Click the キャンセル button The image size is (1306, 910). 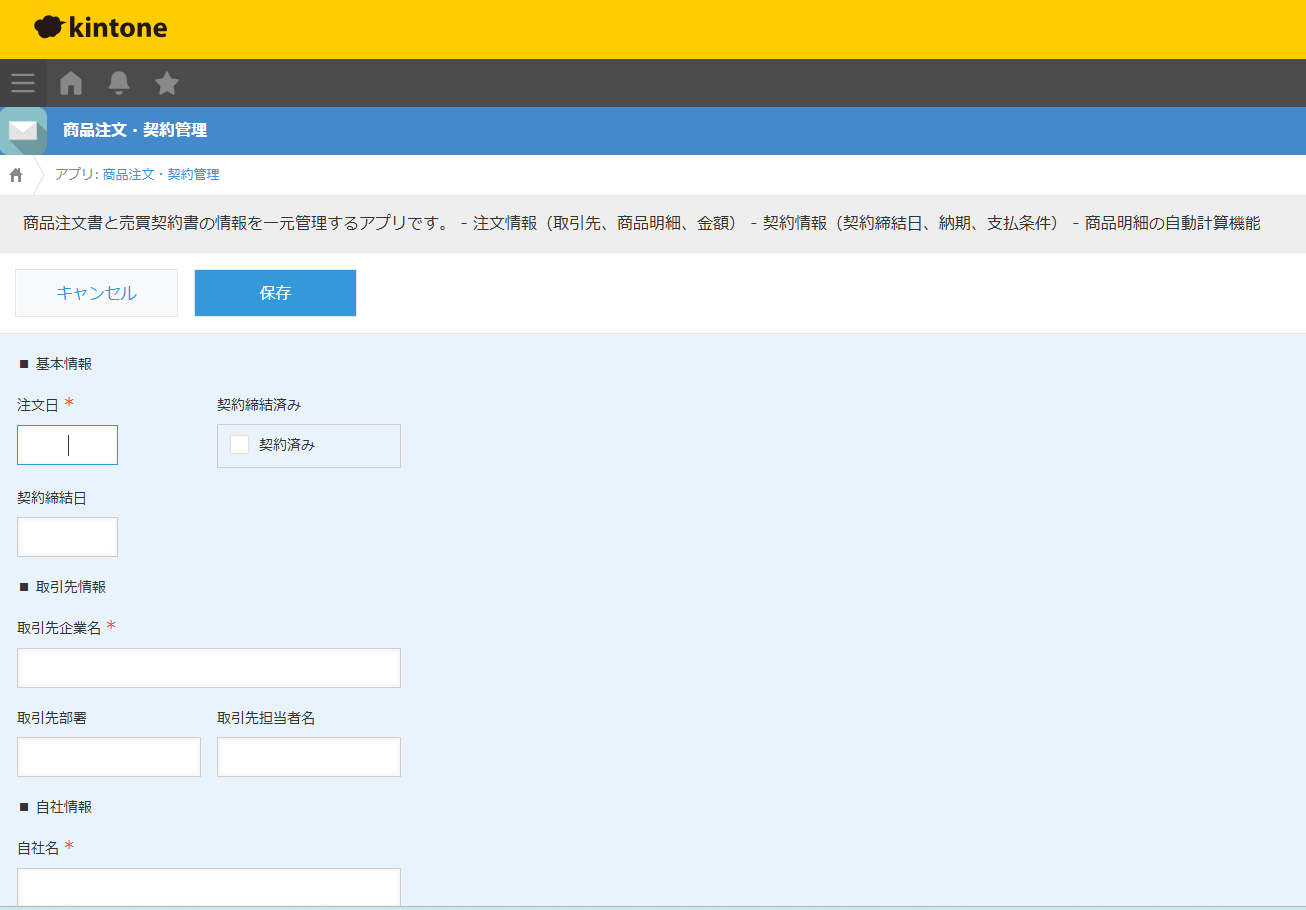point(96,293)
